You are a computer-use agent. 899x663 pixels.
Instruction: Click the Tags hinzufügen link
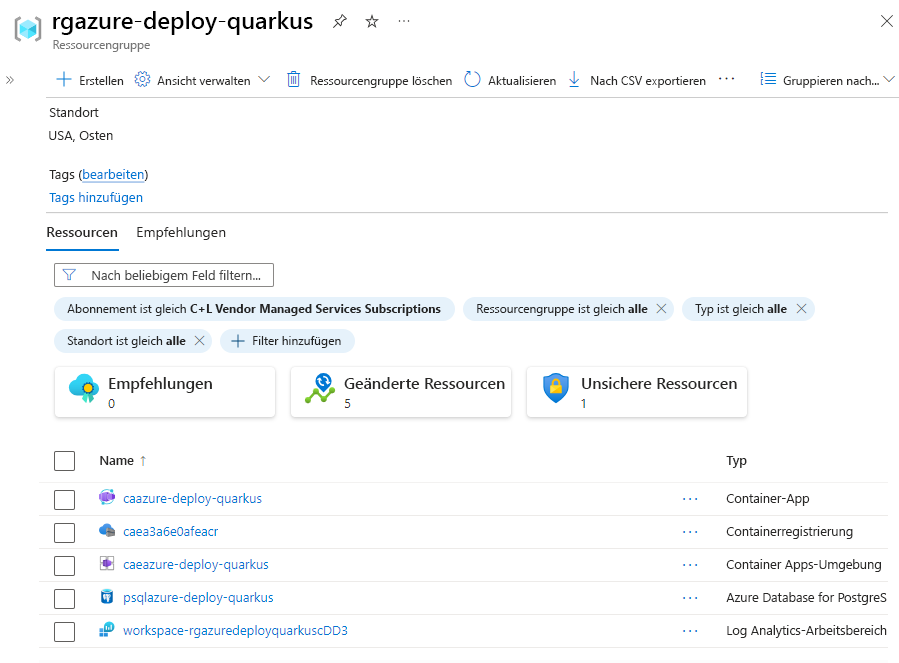click(96, 197)
